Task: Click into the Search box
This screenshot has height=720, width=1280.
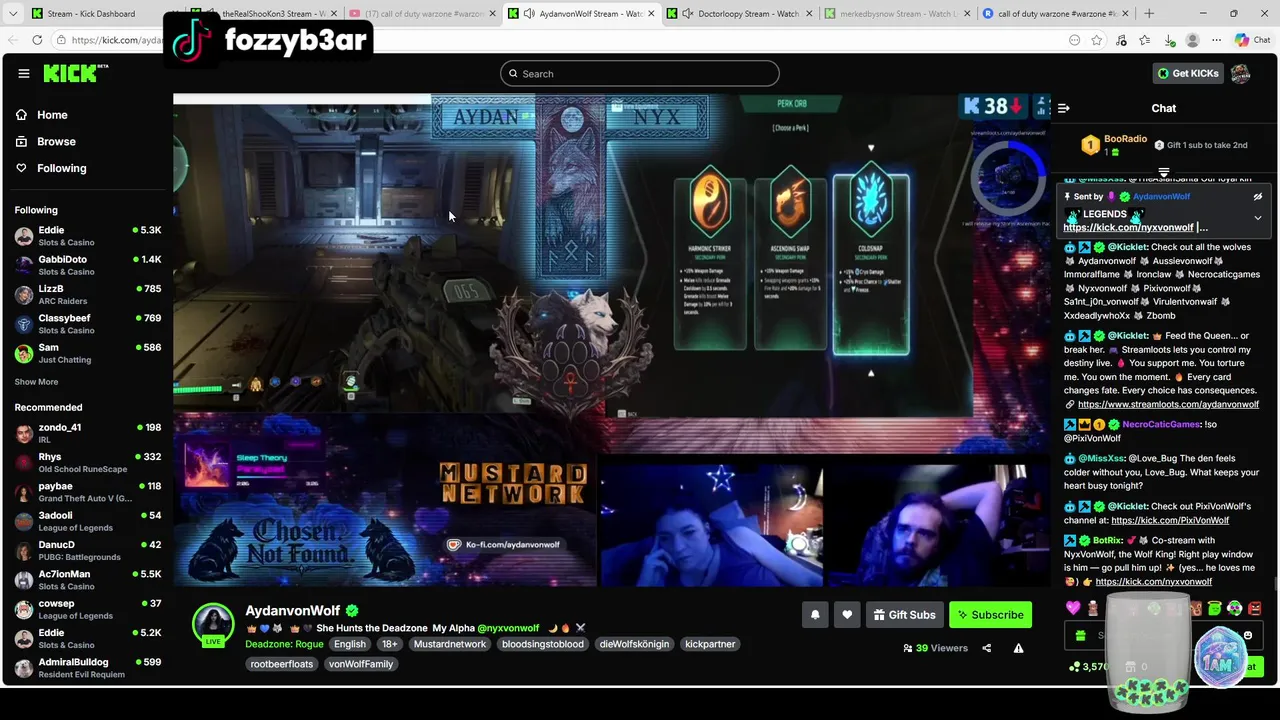Action: point(640,73)
